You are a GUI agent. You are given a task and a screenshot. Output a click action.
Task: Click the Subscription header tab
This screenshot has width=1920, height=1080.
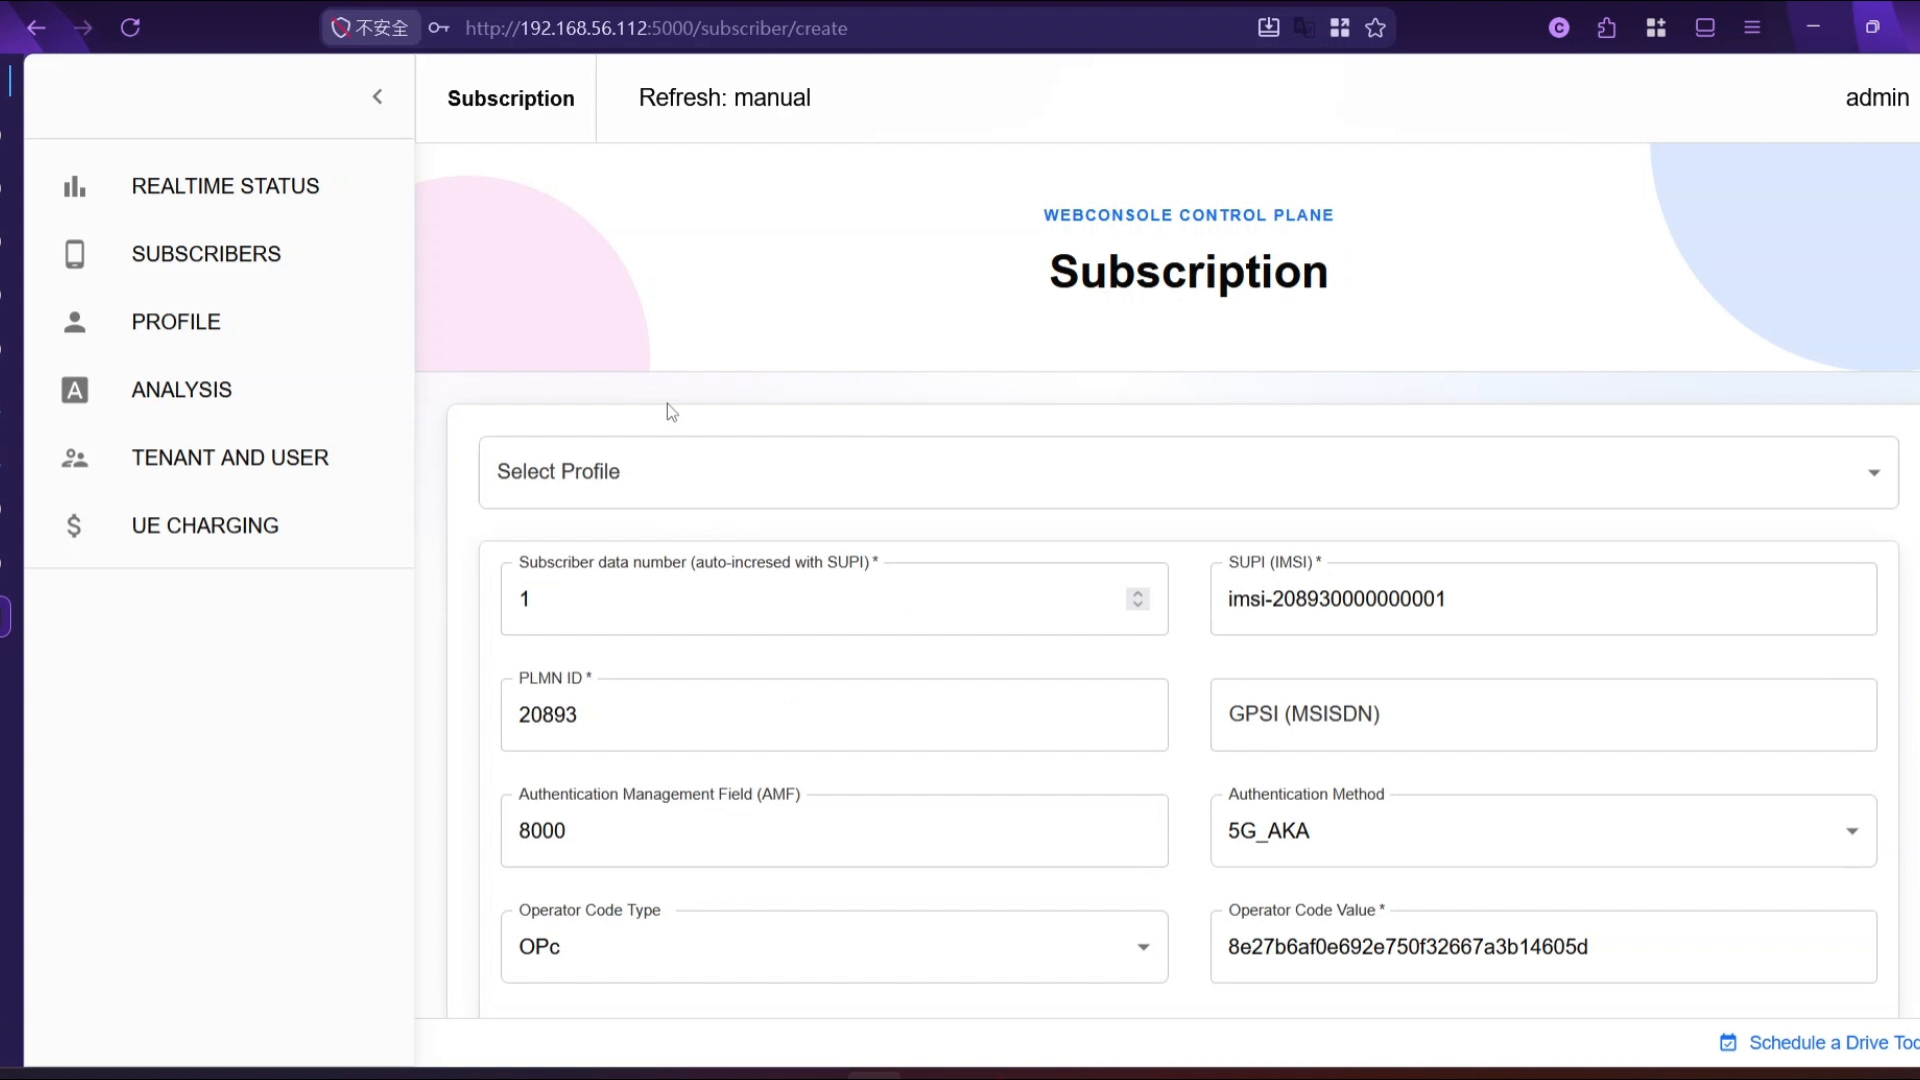click(x=510, y=98)
